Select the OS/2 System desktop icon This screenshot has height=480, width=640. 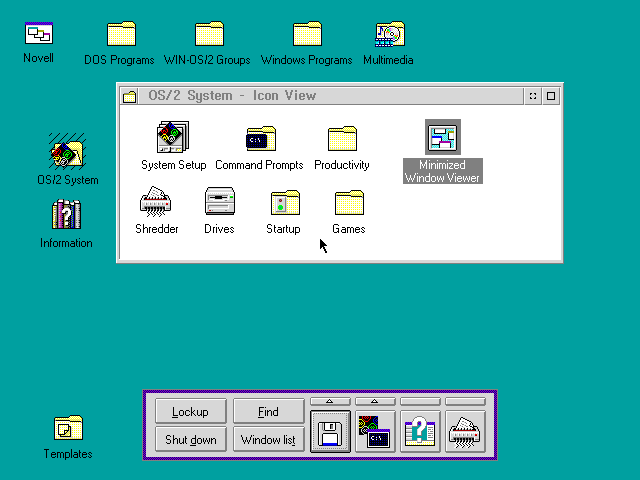67,151
